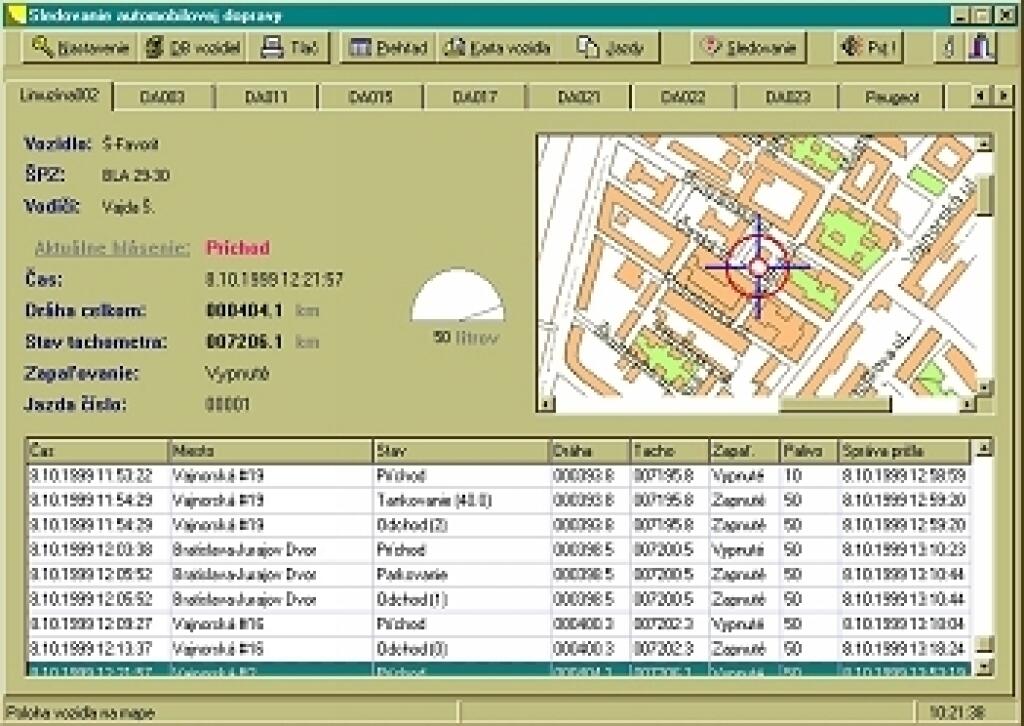Click the Aktuálne hlásenie link

pyautogui.click(x=112, y=248)
